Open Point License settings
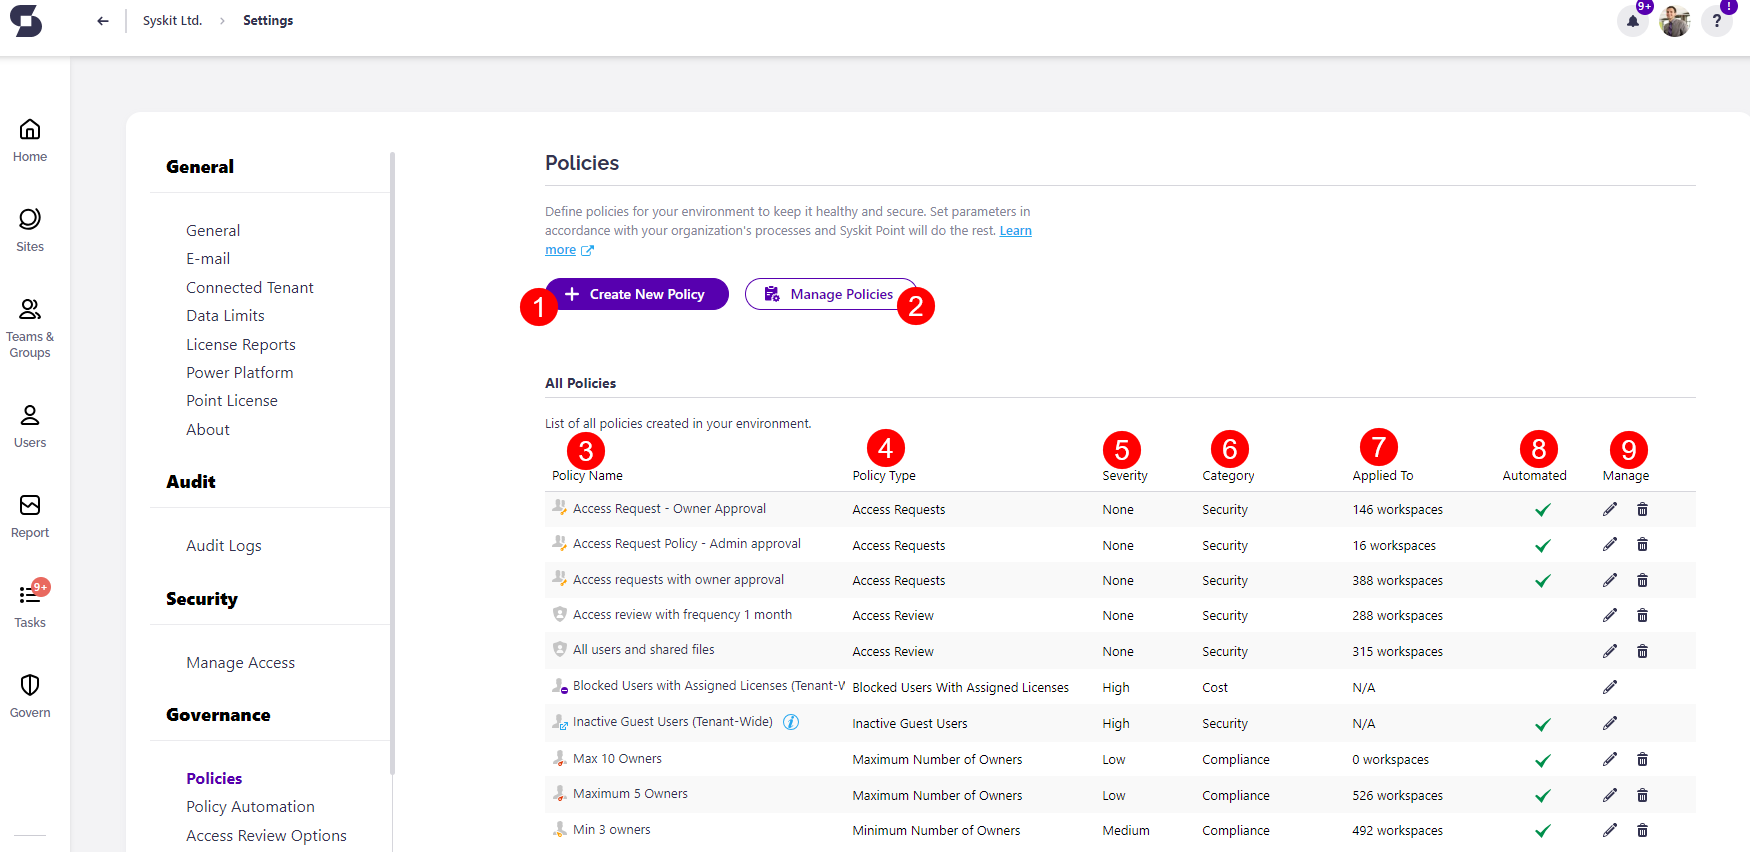Viewport: 1750px width, 852px height. 232,400
